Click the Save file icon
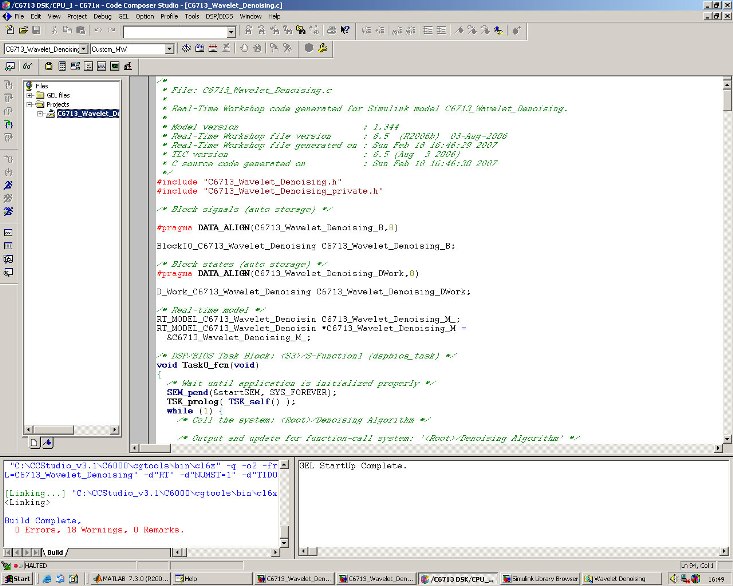The width and height of the screenshot is (733, 586). click(x=36, y=30)
